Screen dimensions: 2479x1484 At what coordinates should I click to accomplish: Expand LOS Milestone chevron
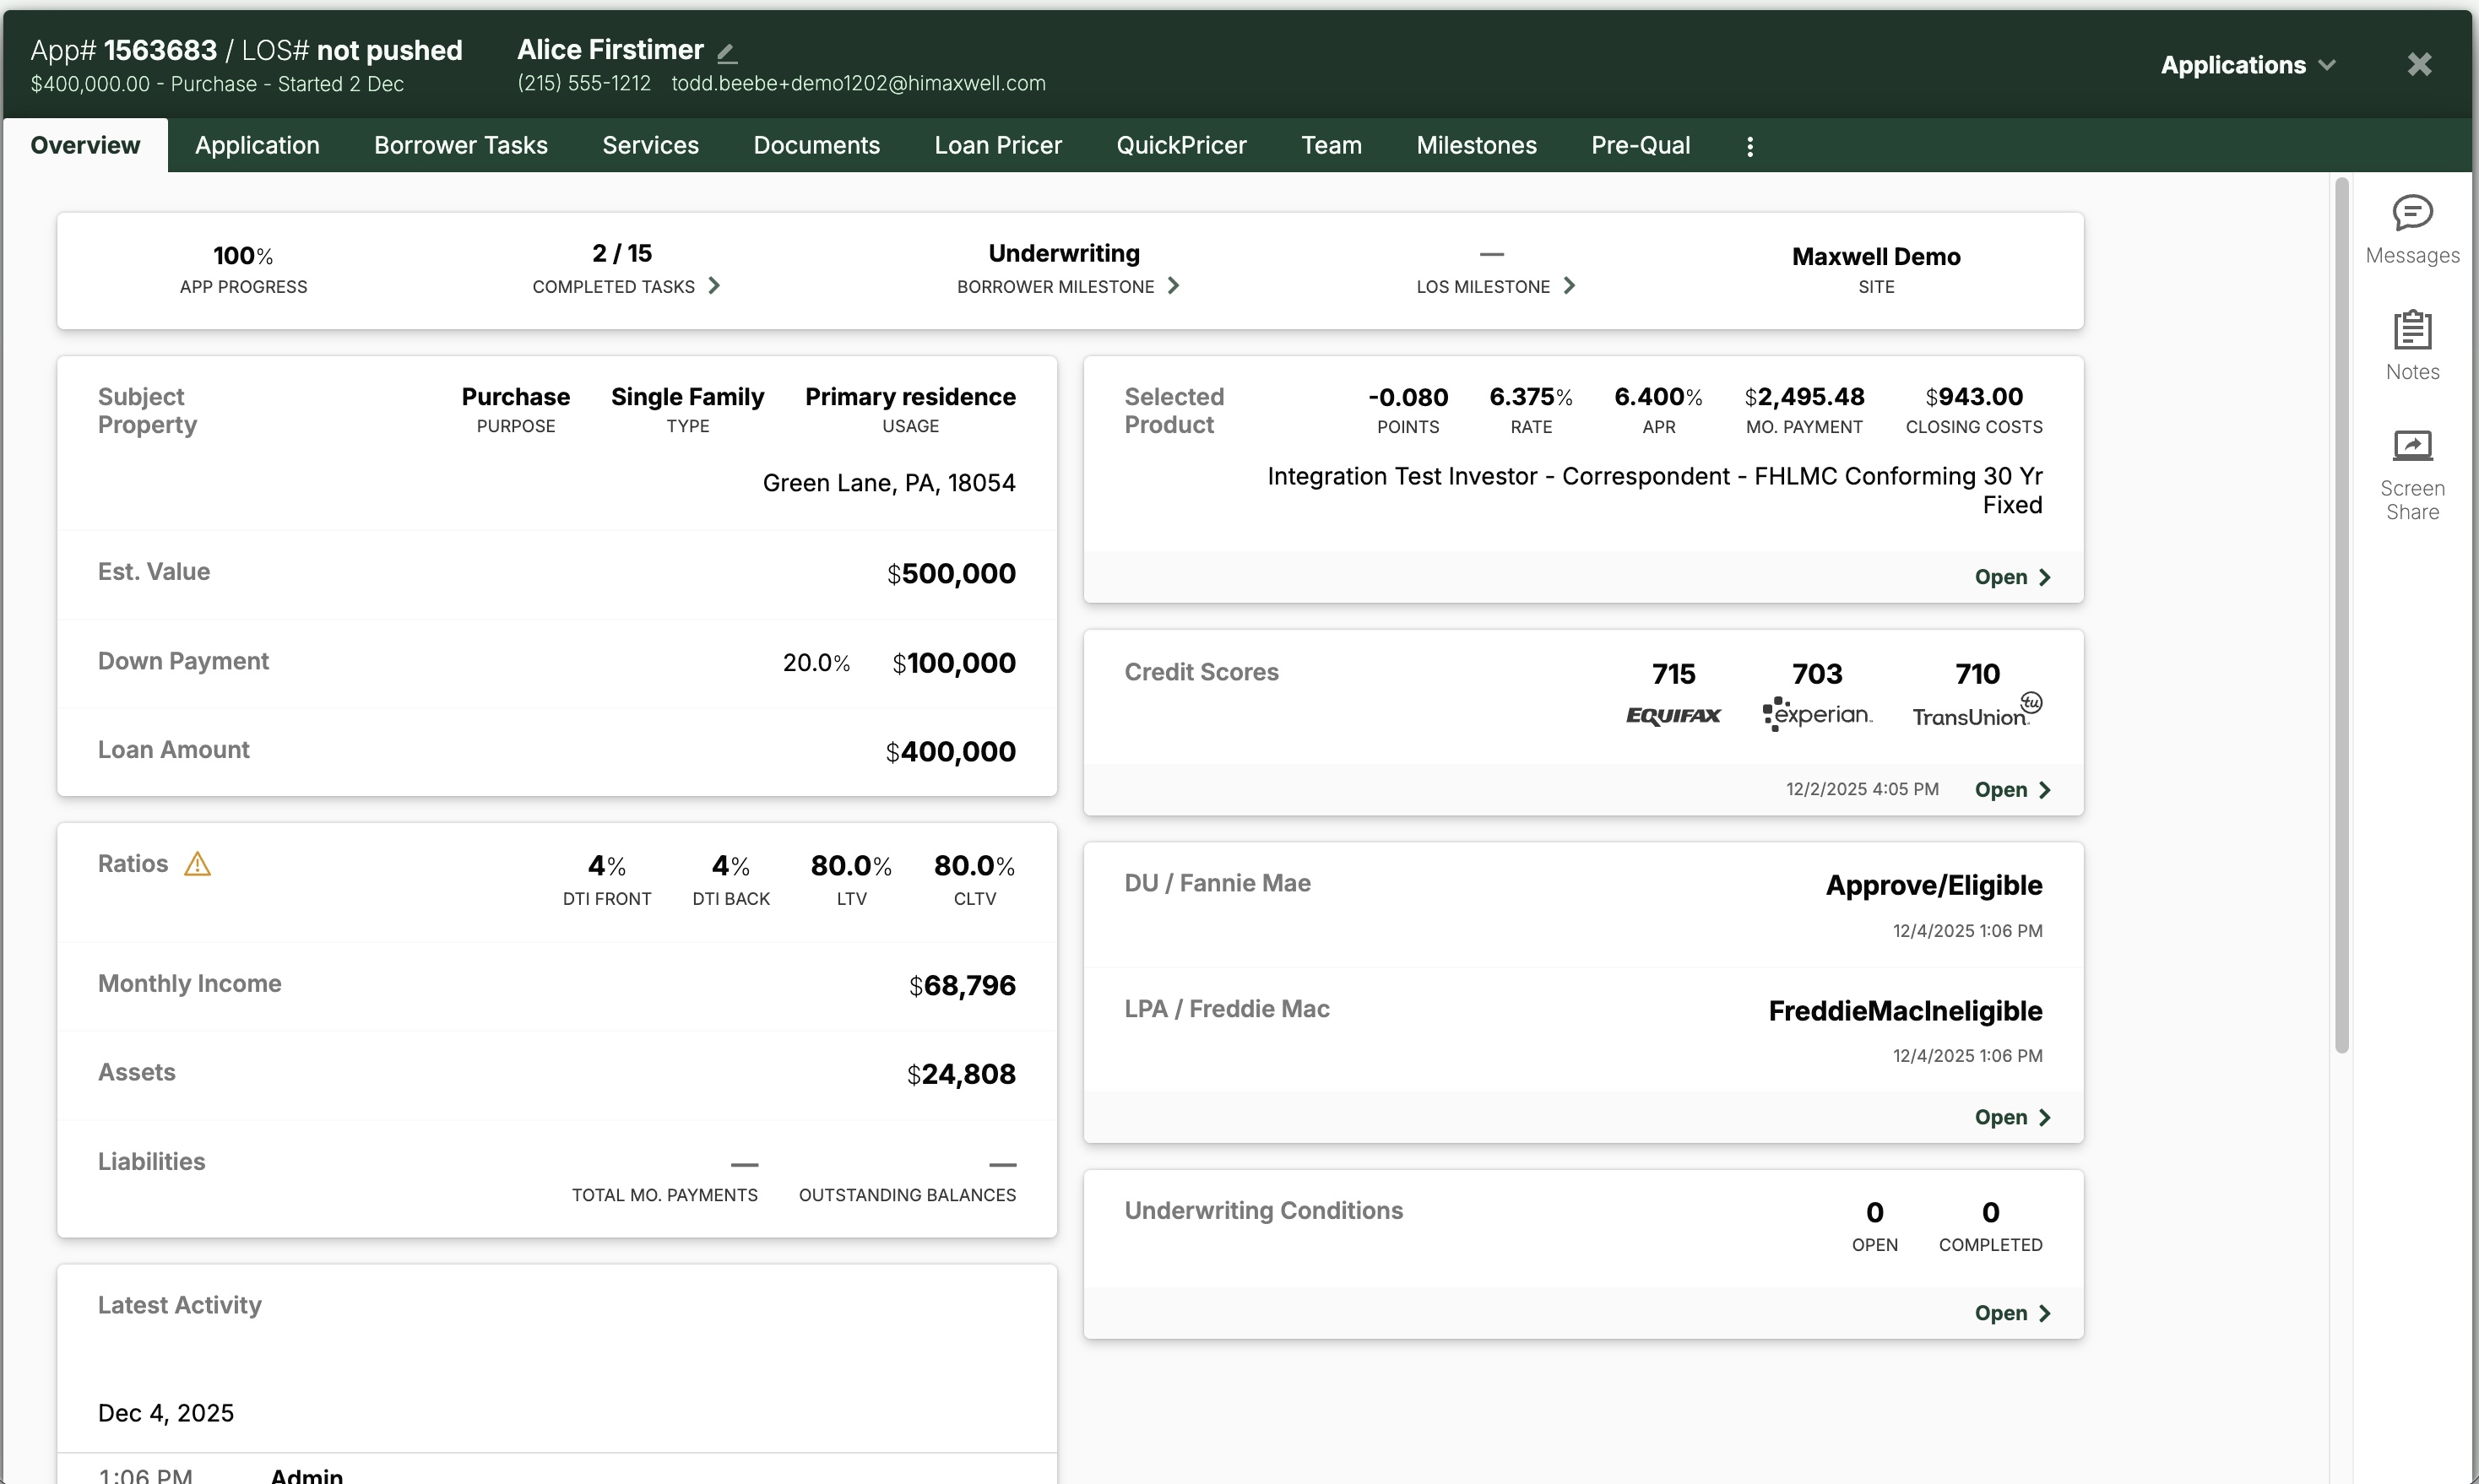(1569, 286)
